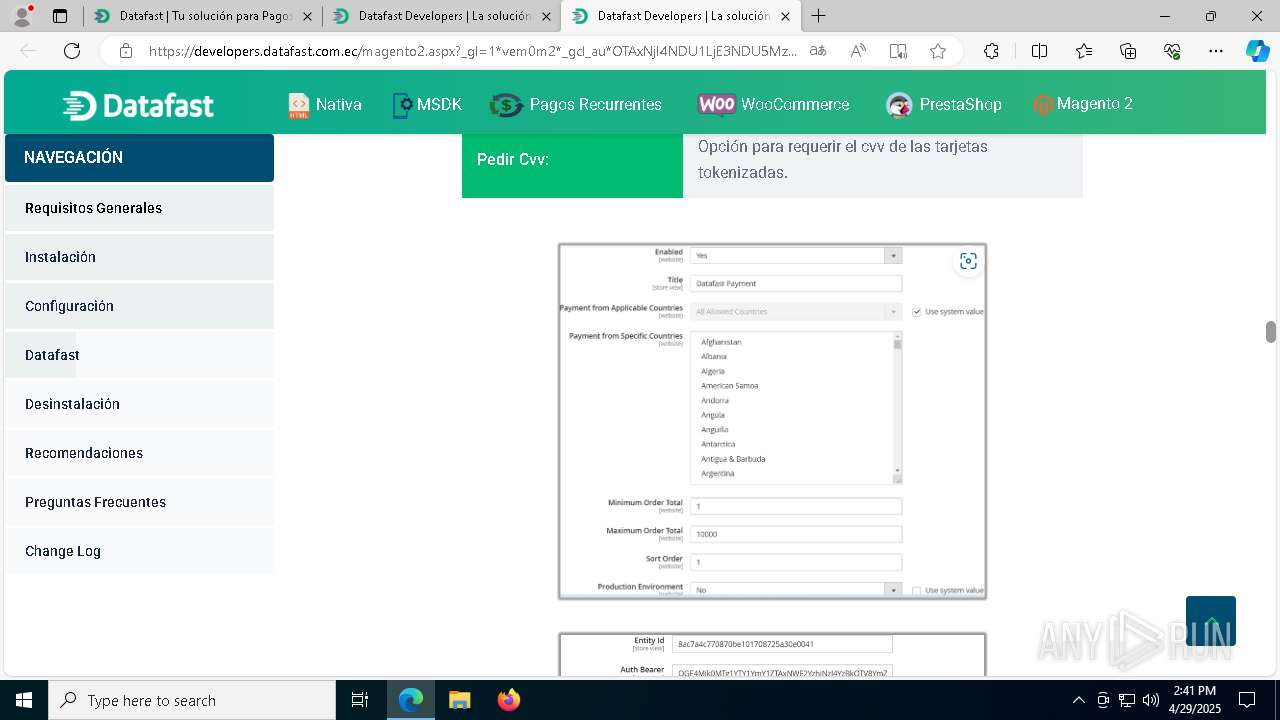Go to Requisitos Generales in navigation
The image size is (1280, 720).
pyautogui.click(x=139, y=208)
